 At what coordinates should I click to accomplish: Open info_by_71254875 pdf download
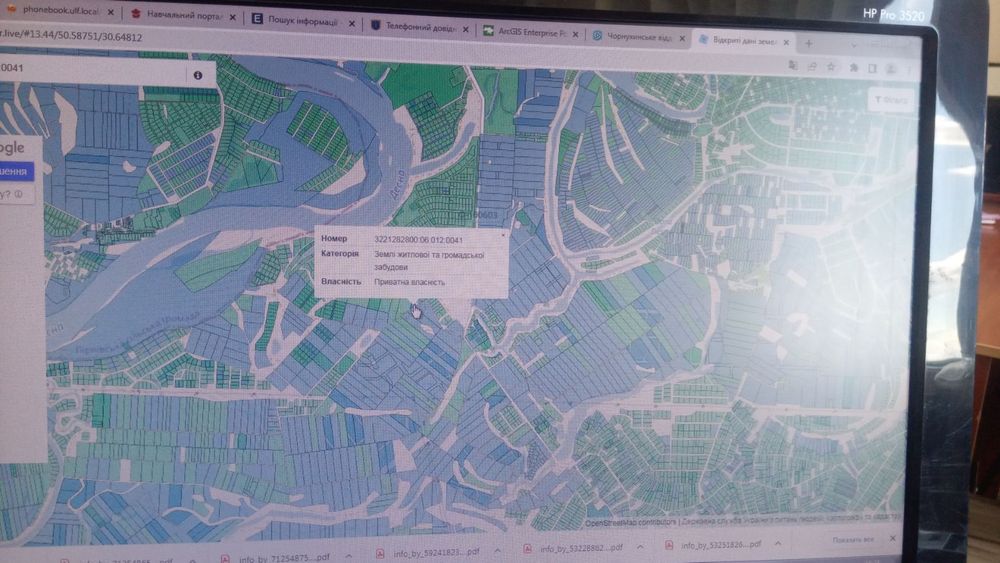click(x=278, y=558)
